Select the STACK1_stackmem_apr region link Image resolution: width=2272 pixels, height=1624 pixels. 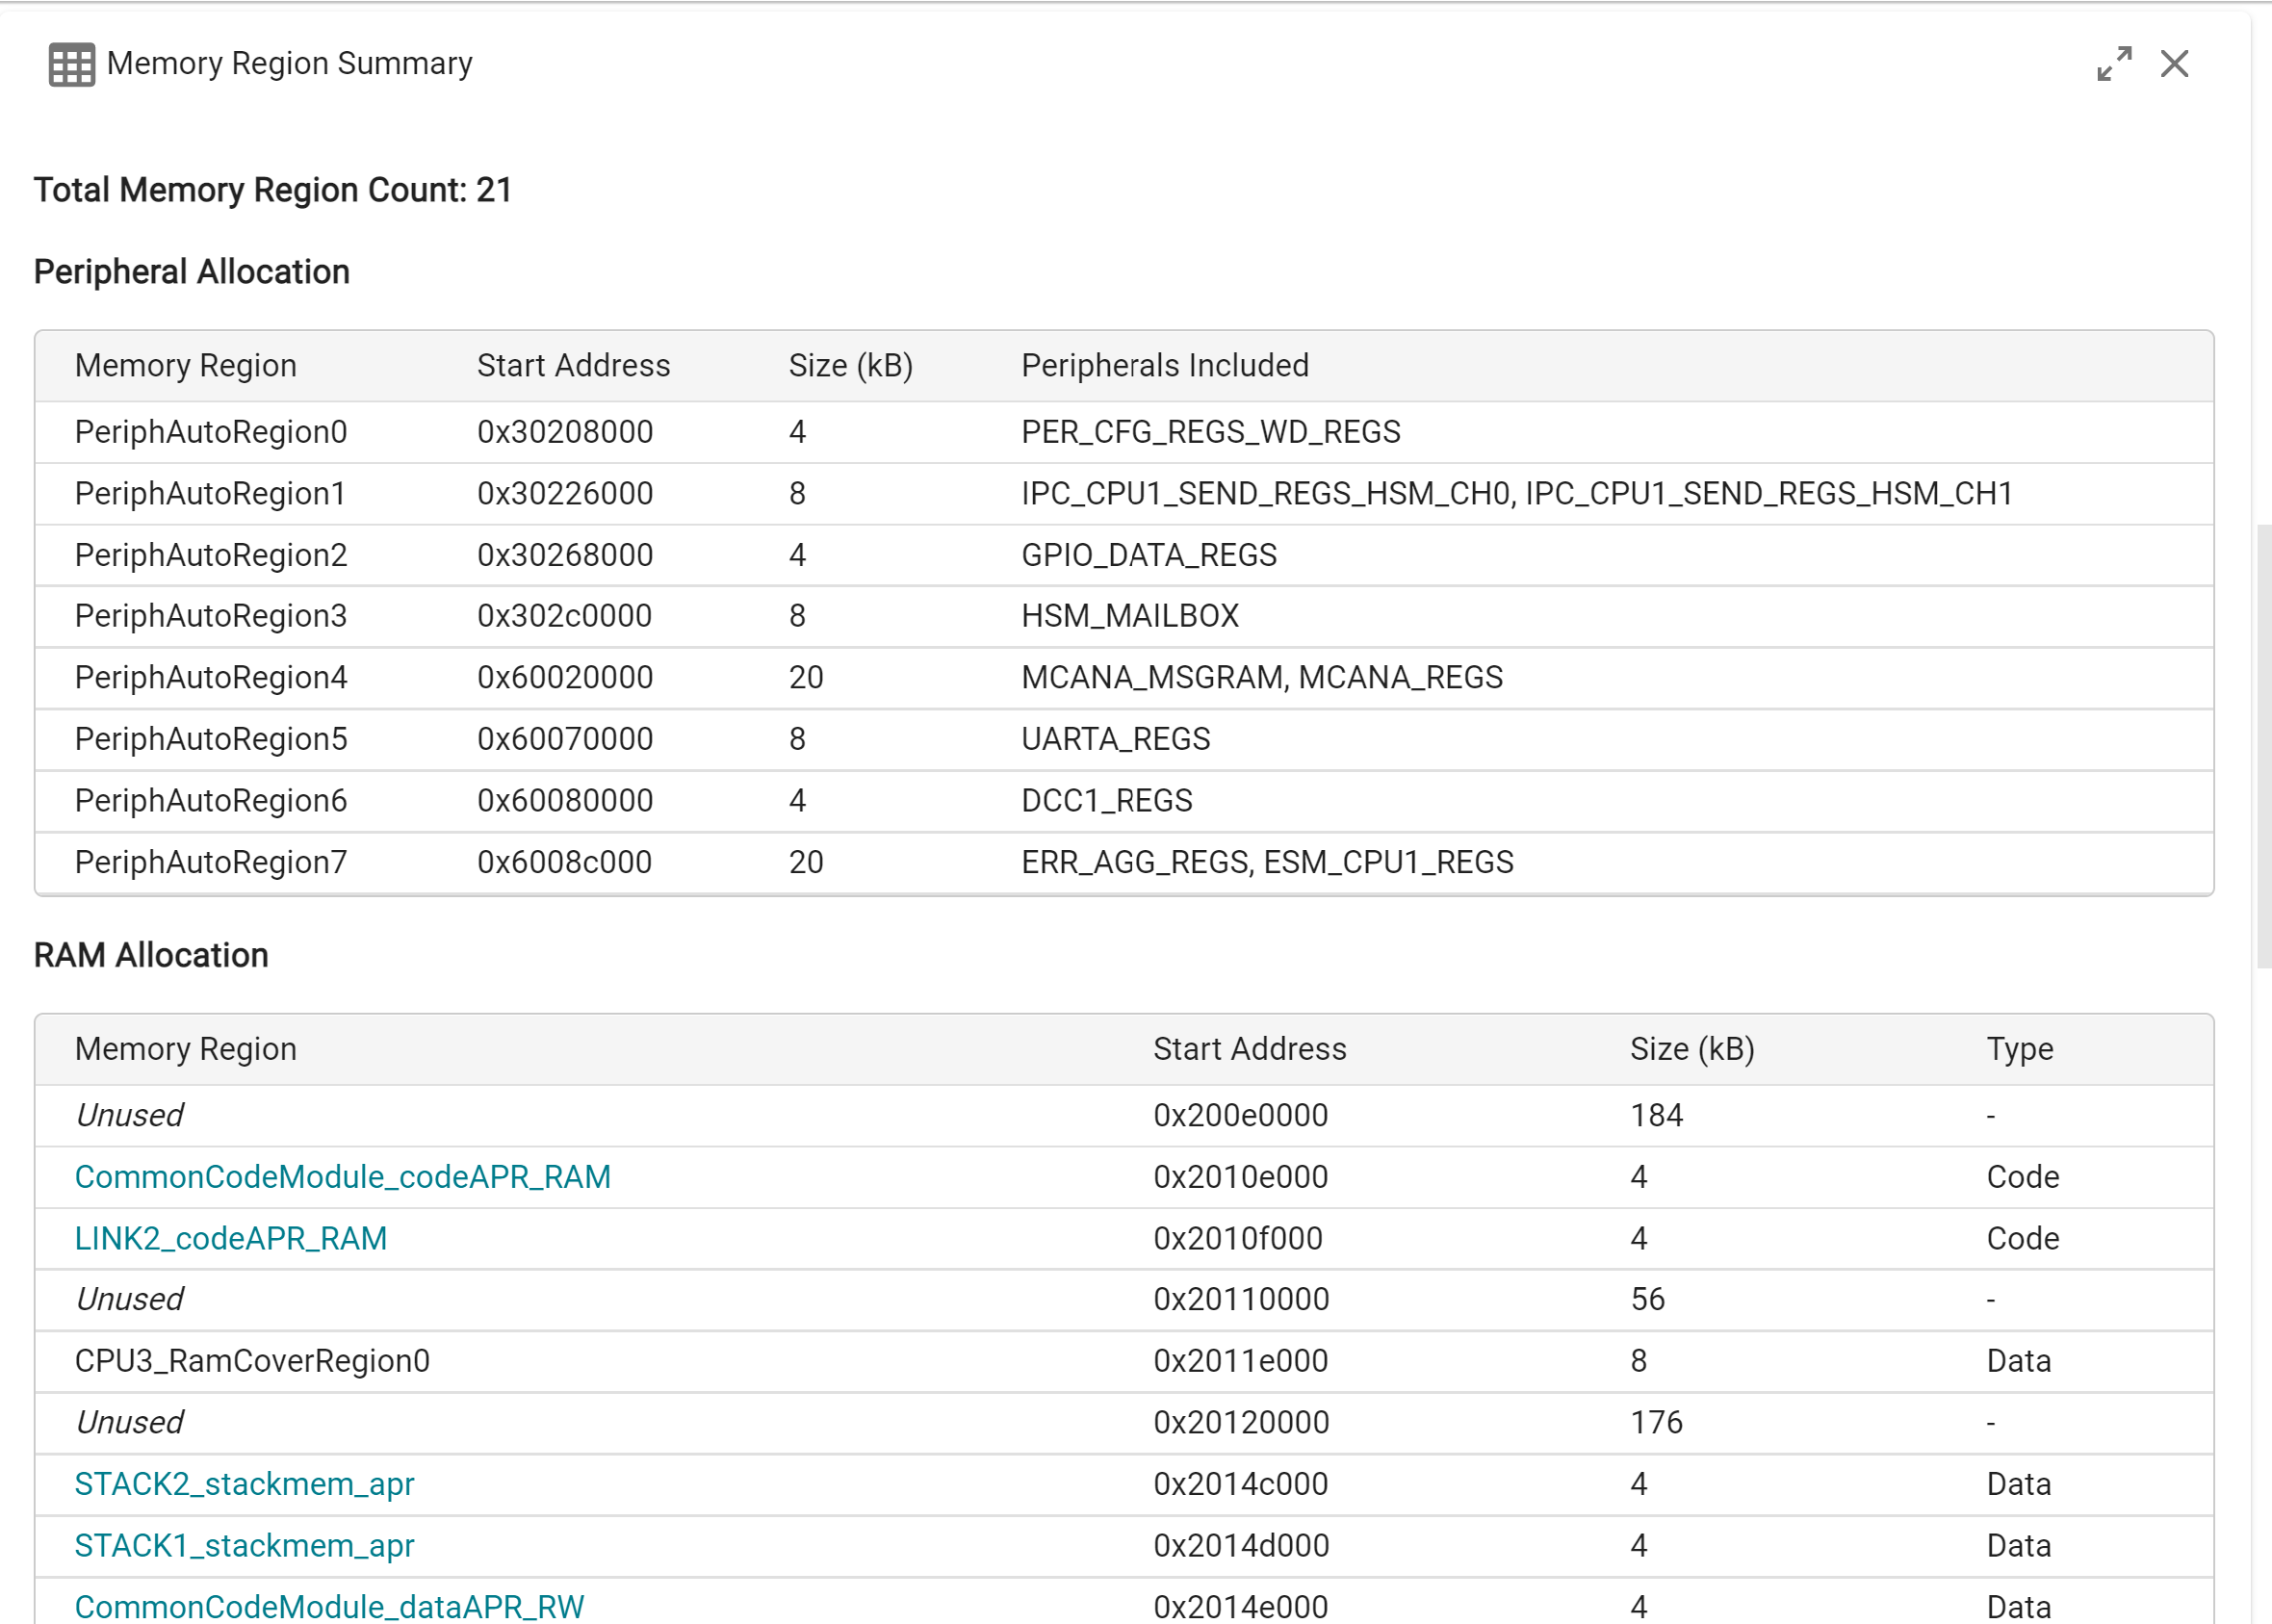(x=243, y=1545)
